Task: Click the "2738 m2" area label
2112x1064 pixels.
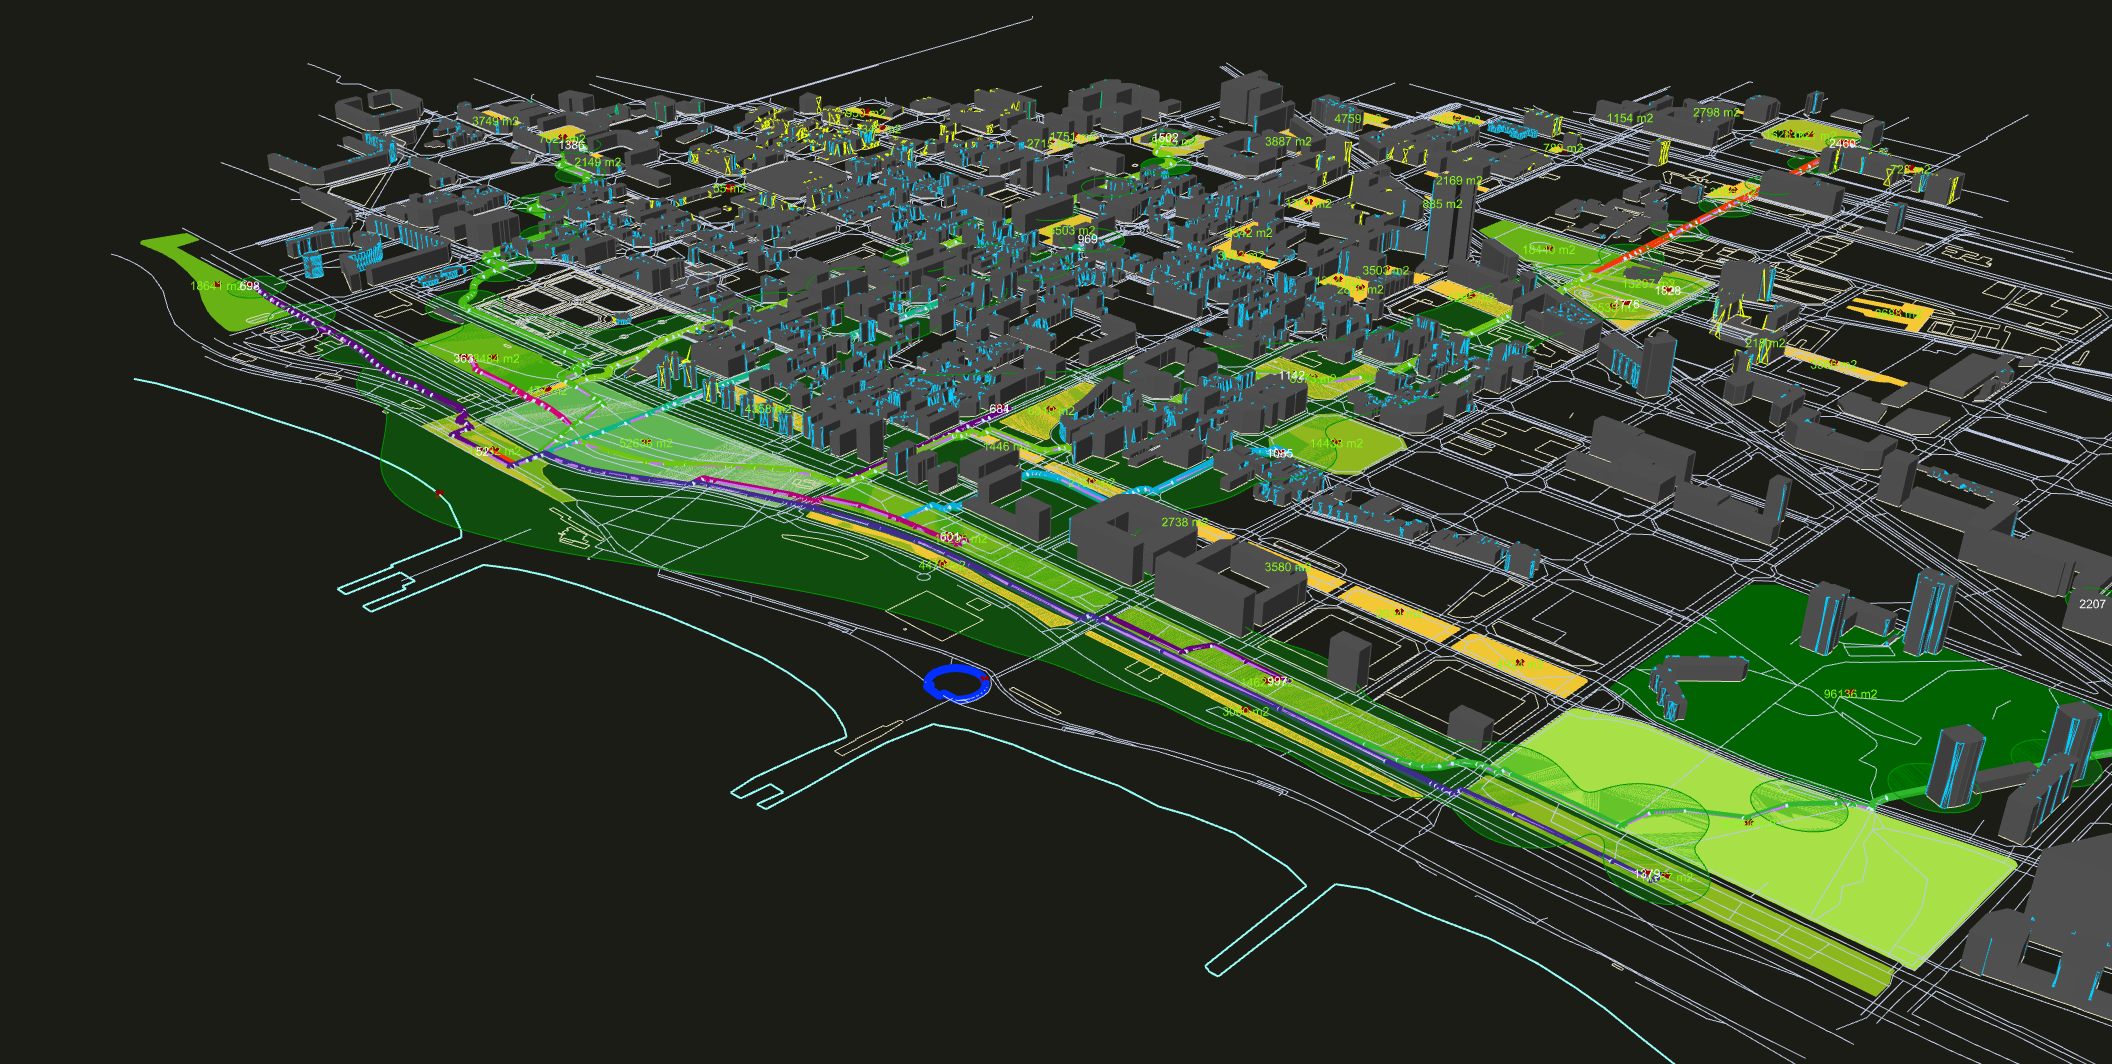Action: 1184,522
